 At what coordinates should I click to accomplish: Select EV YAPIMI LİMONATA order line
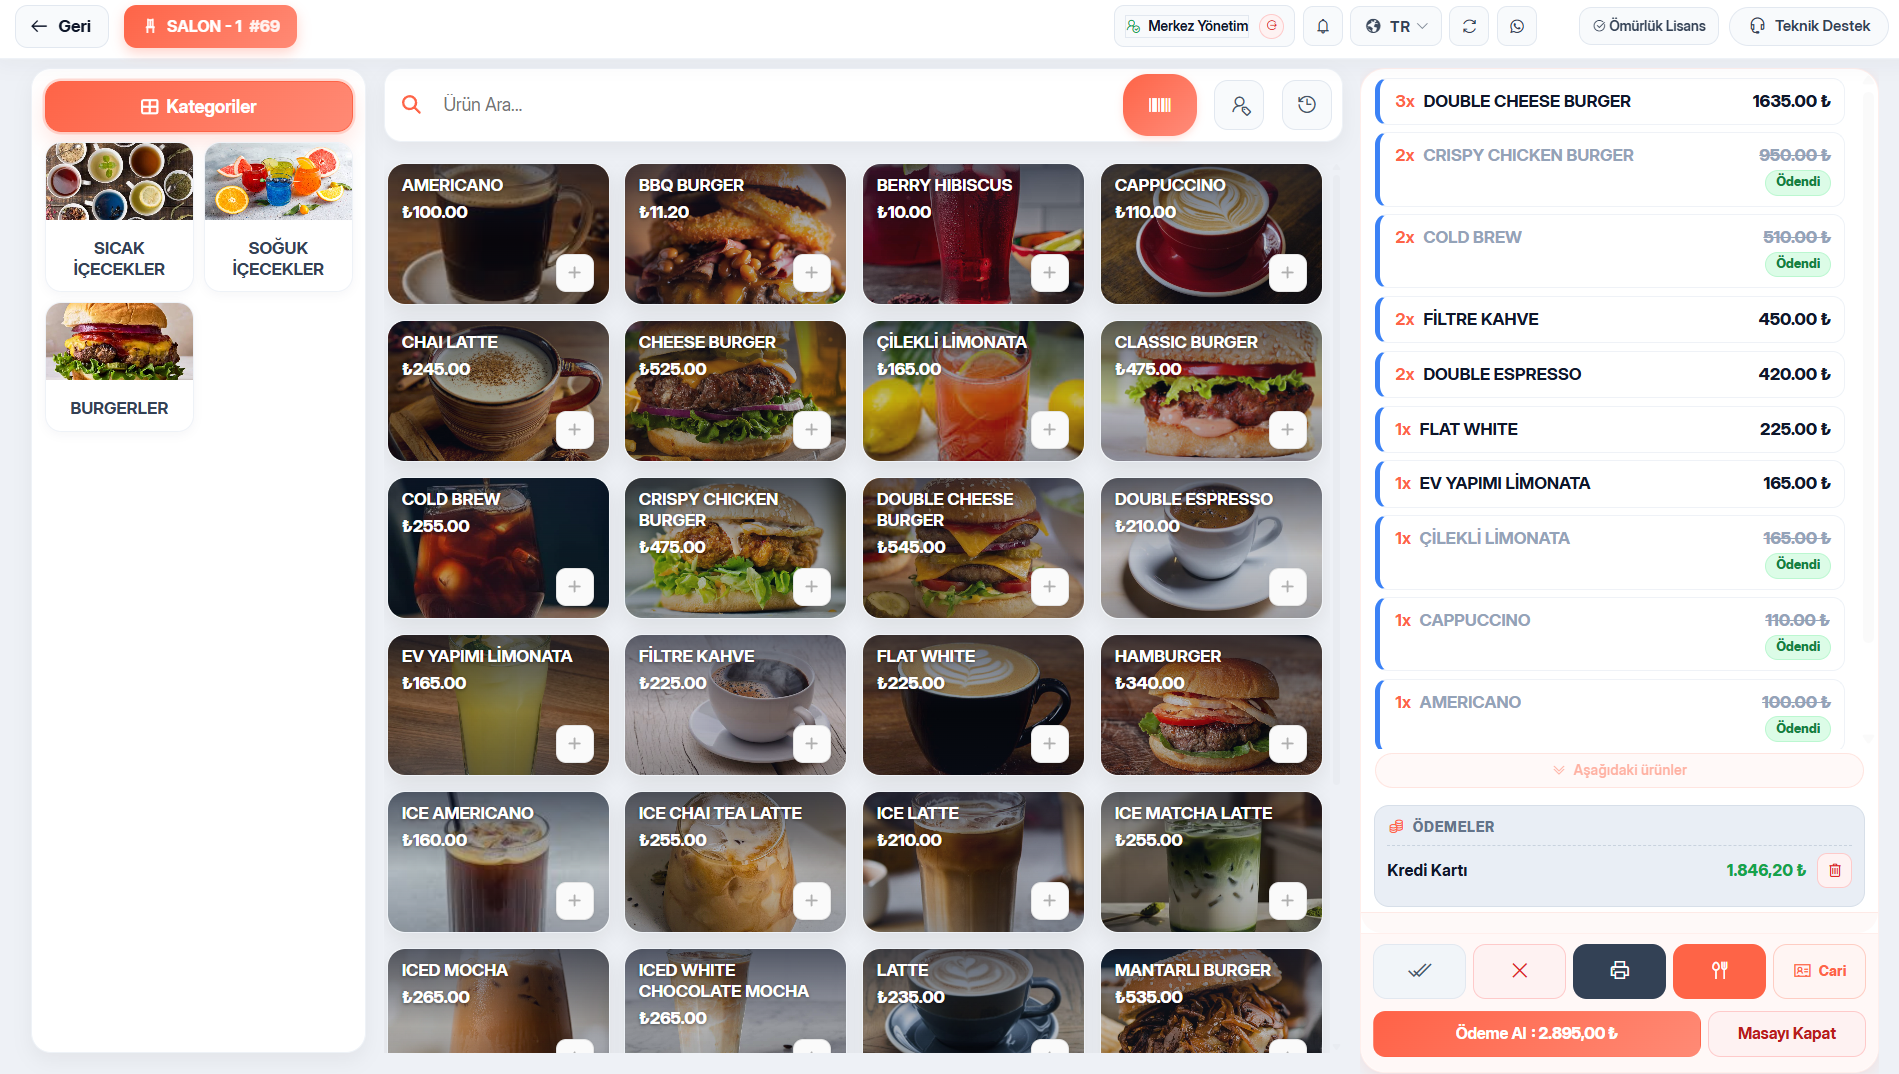click(1610, 483)
